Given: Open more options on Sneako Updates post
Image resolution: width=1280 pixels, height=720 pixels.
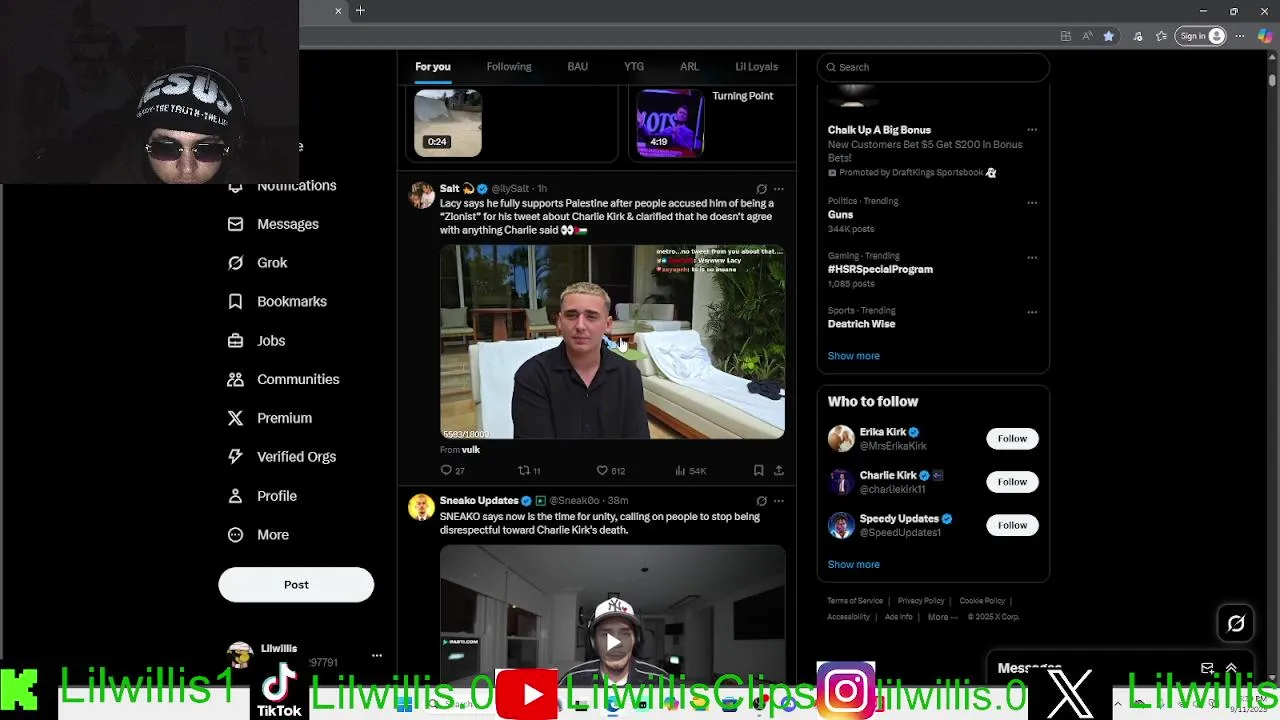Looking at the screenshot, I should (779, 501).
